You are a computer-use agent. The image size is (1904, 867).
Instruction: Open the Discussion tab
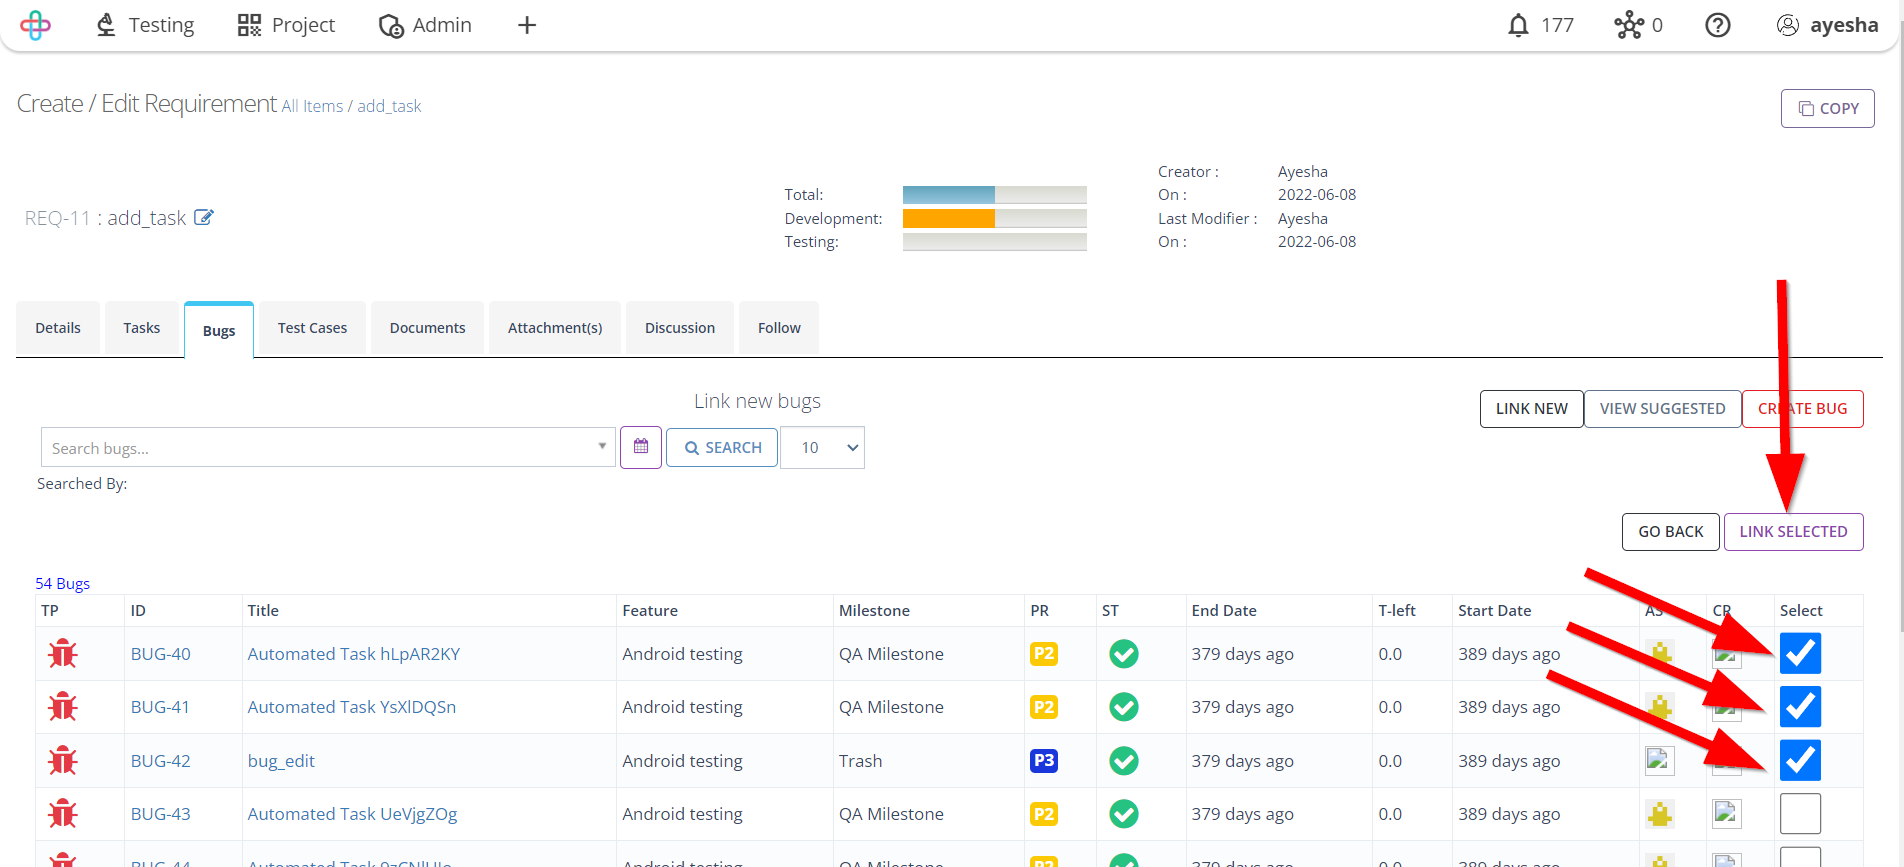(x=680, y=328)
